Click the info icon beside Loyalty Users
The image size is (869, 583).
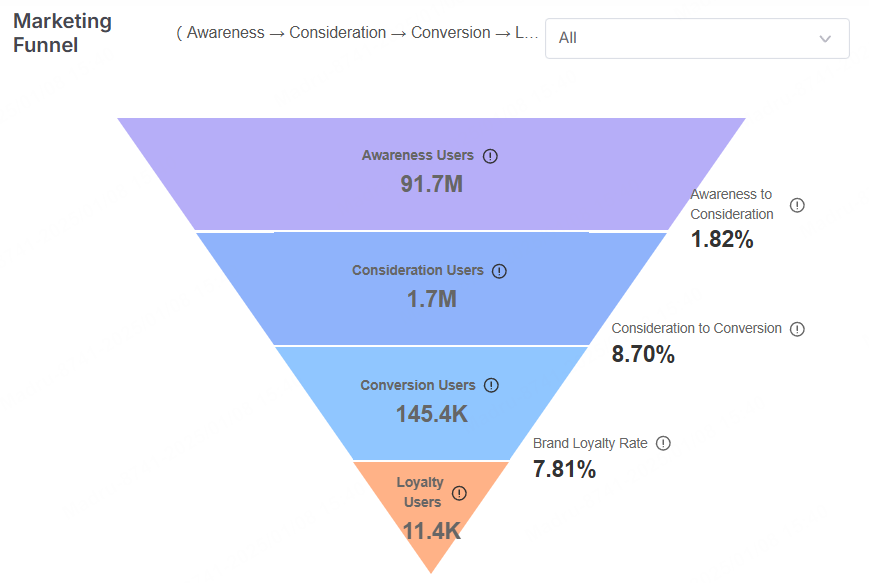459,493
